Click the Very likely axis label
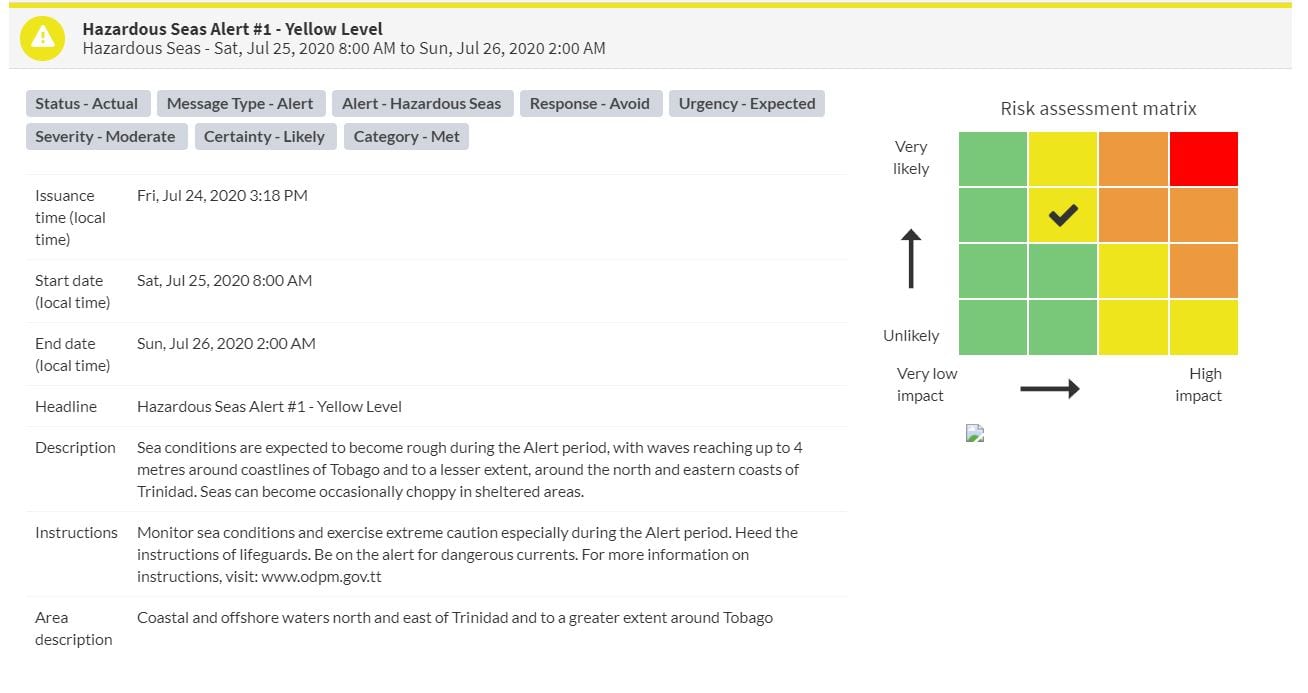Viewport: 1308px width, 693px height. click(x=911, y=158)
